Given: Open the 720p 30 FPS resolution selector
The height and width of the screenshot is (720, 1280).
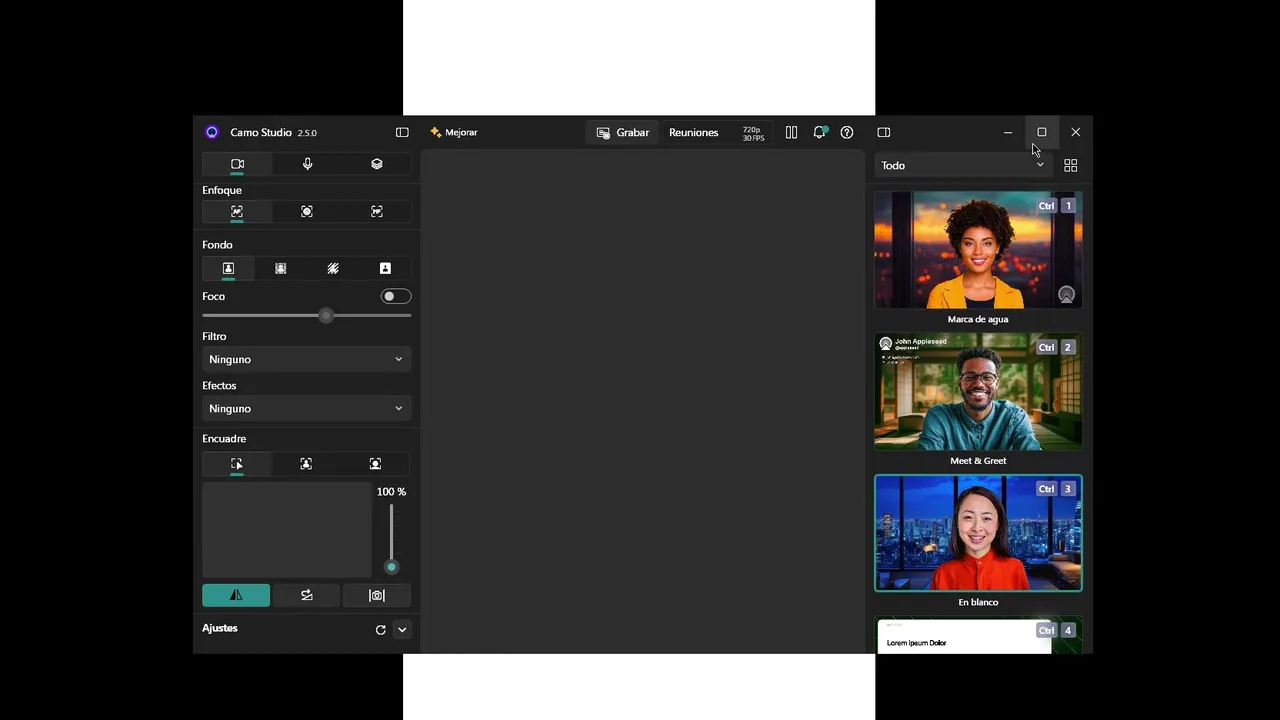Looking at the screenshot, I should (753, 133).
